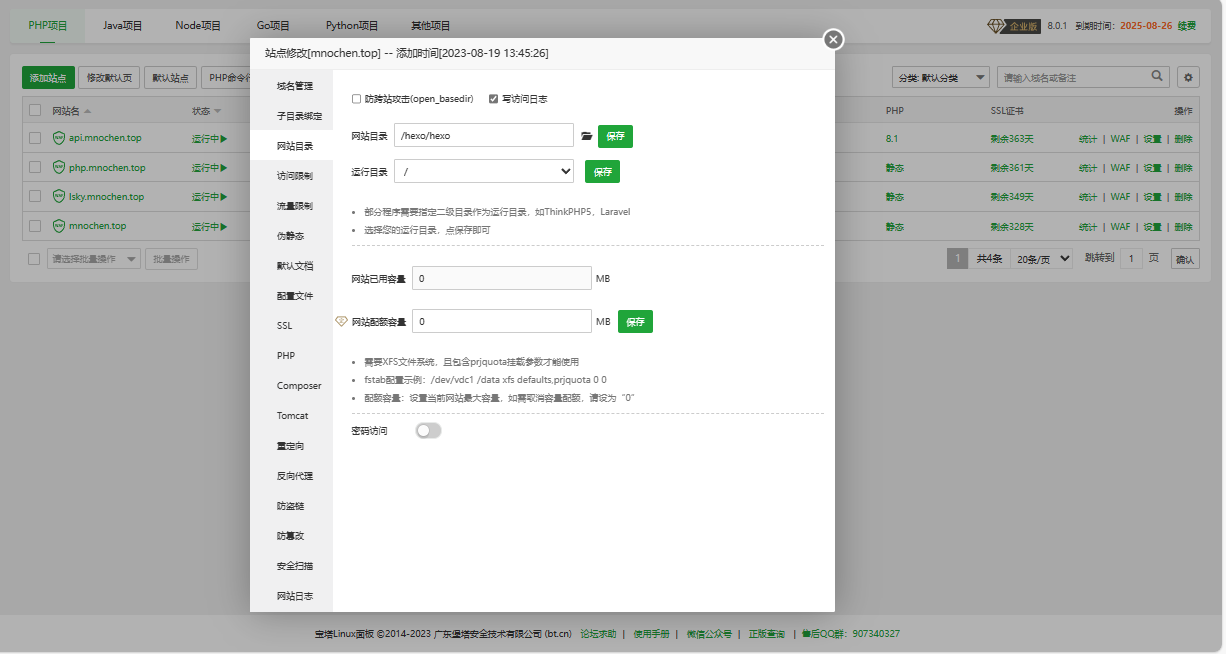Click the 跳转到 page number input field
The height and width of the screenshot is (654, 1226).
click(x=1131, y=258)
